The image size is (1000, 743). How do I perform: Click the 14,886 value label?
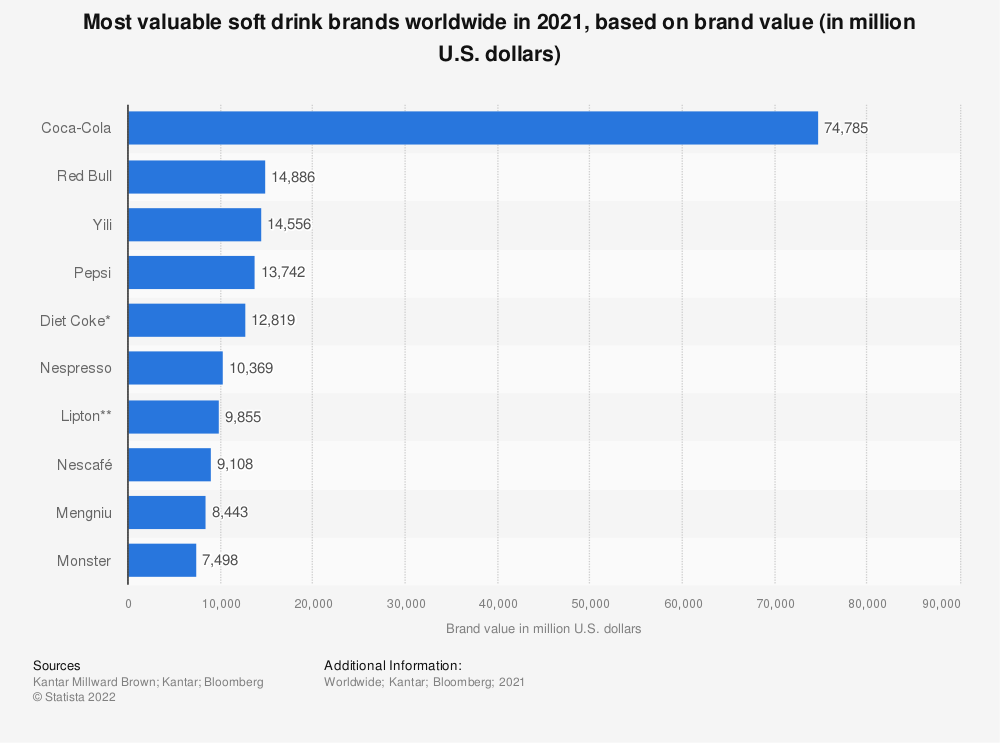(x=293, y=176)
